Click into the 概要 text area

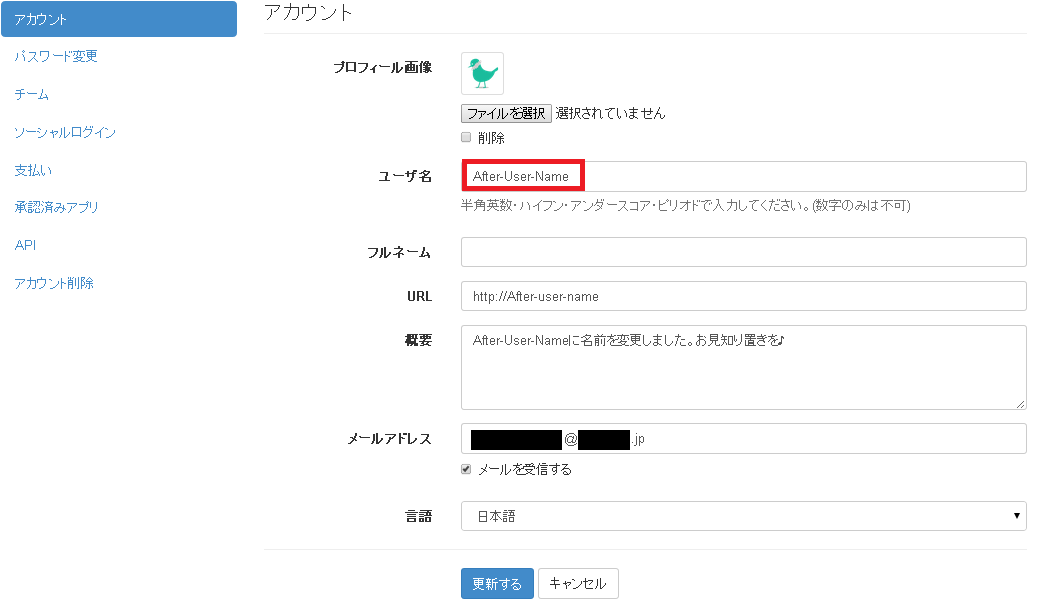pos(743,367)
